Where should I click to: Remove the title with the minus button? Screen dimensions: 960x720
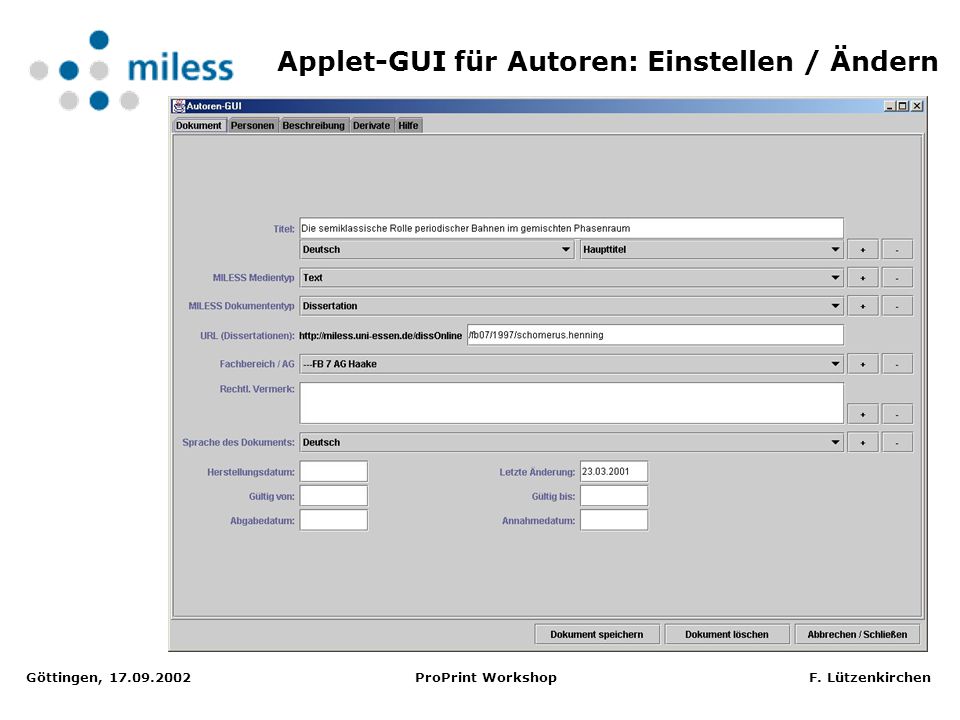point(897,250)
